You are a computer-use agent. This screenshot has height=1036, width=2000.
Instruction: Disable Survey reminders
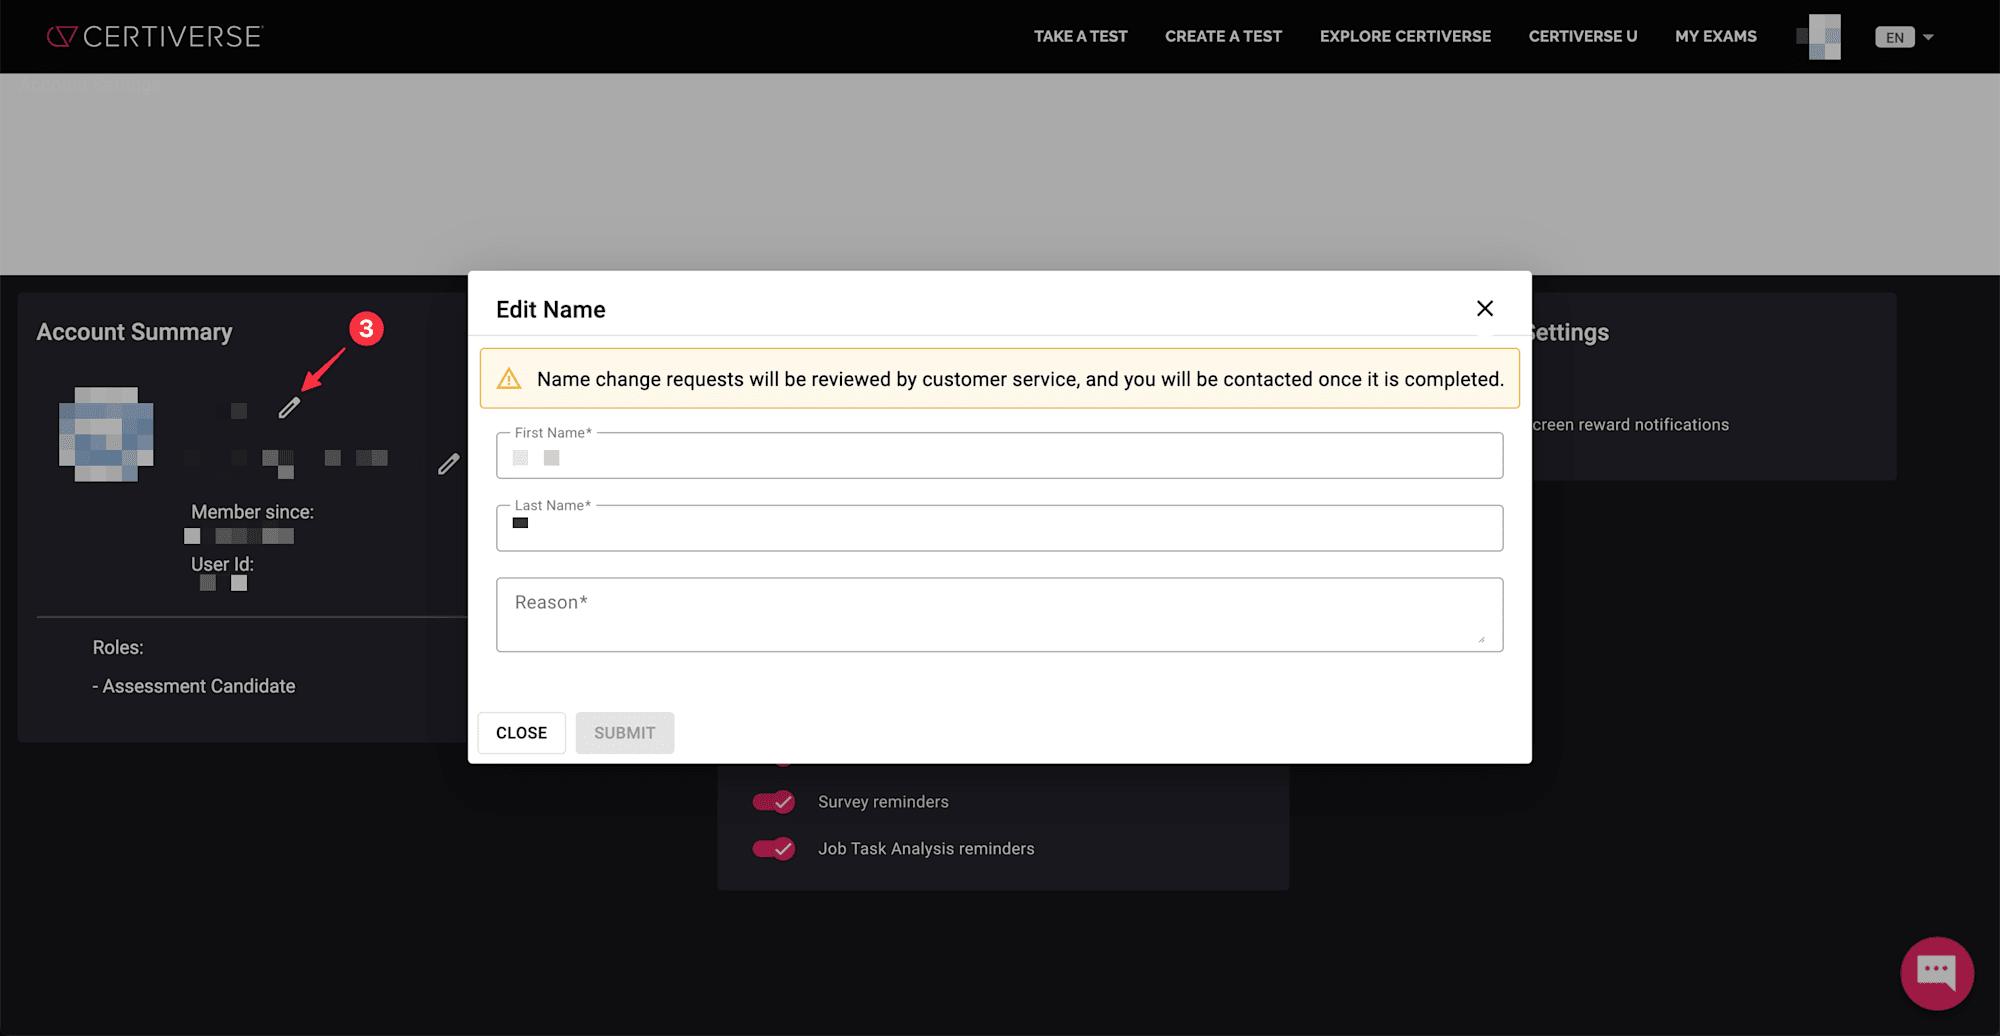[774, 801]
